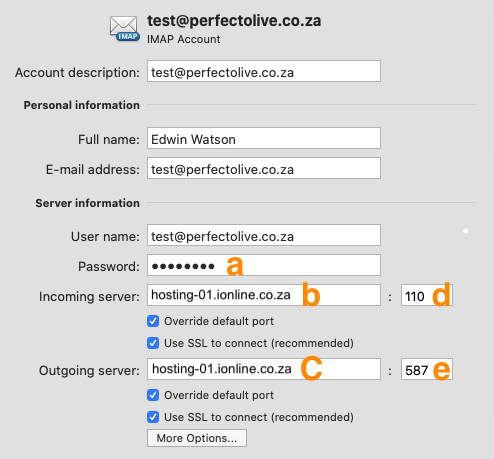Click the IMAP envelope account icon
Viewport: 494px width, 459px height.
[124, 28]
